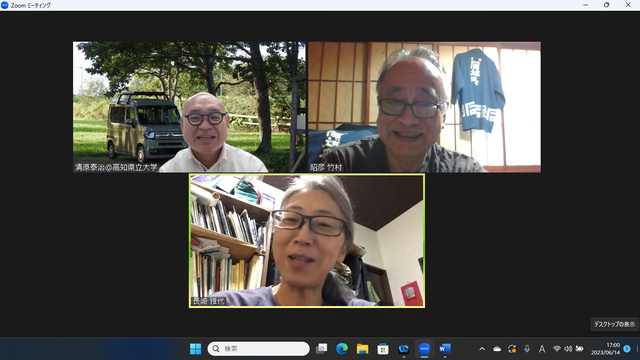Screen dimensions: 640x360
Task: Open network and volume quick settings
Action: click(568, 349)
